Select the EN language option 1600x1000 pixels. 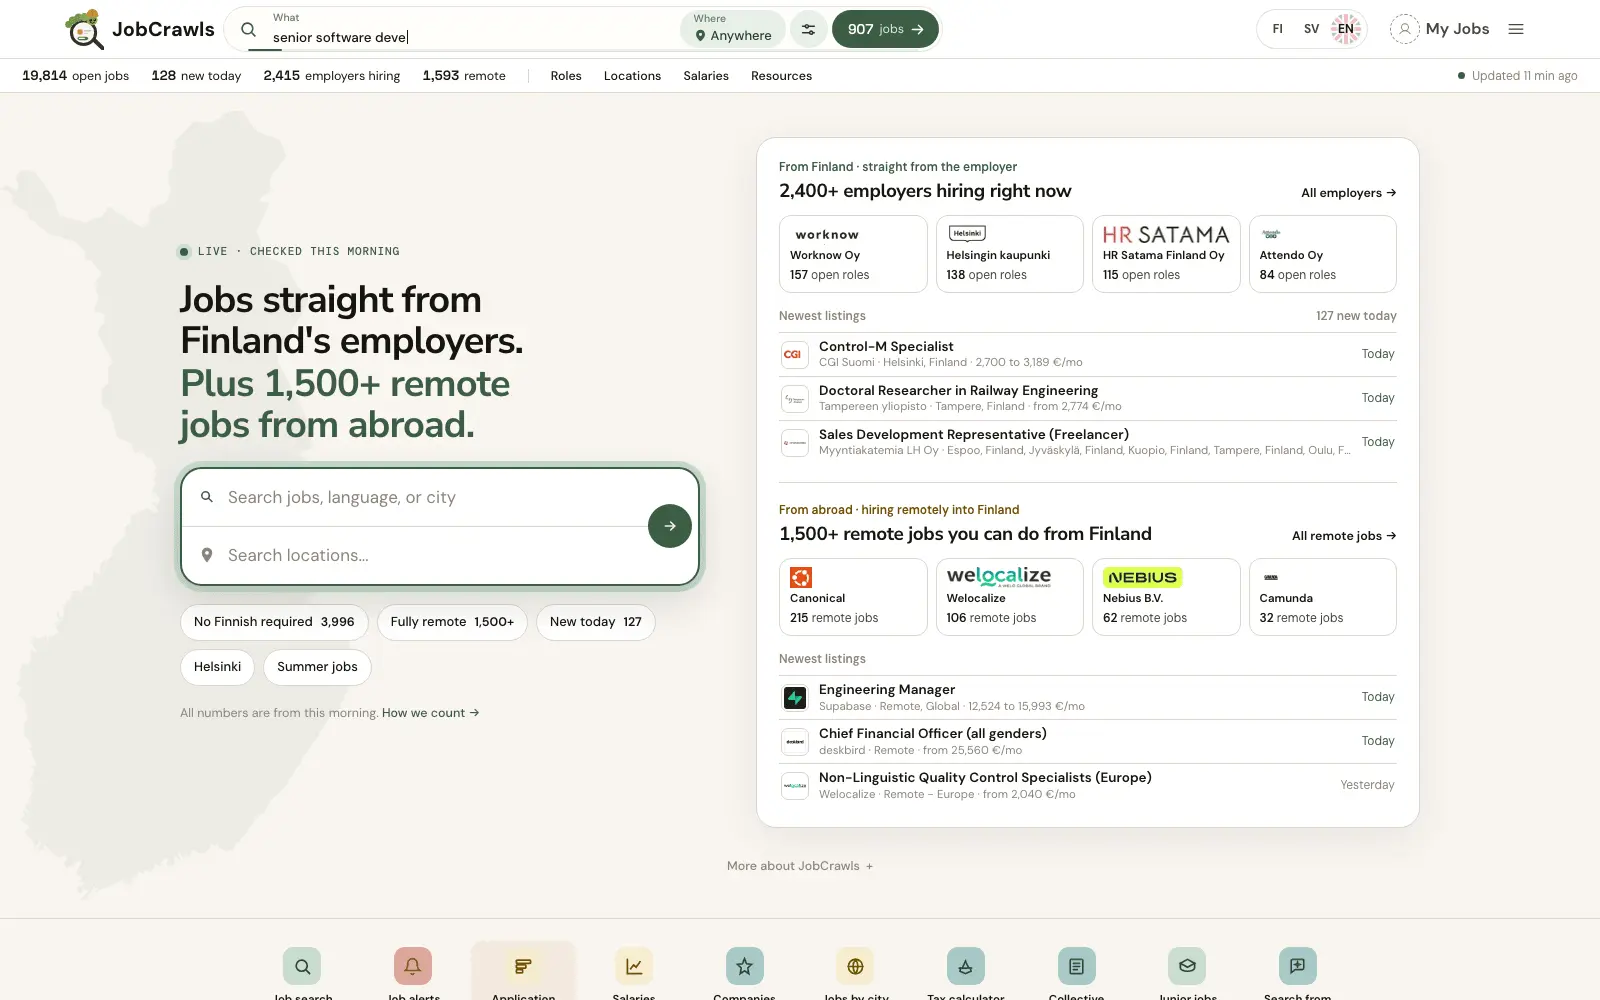(x=1346, y=29)
